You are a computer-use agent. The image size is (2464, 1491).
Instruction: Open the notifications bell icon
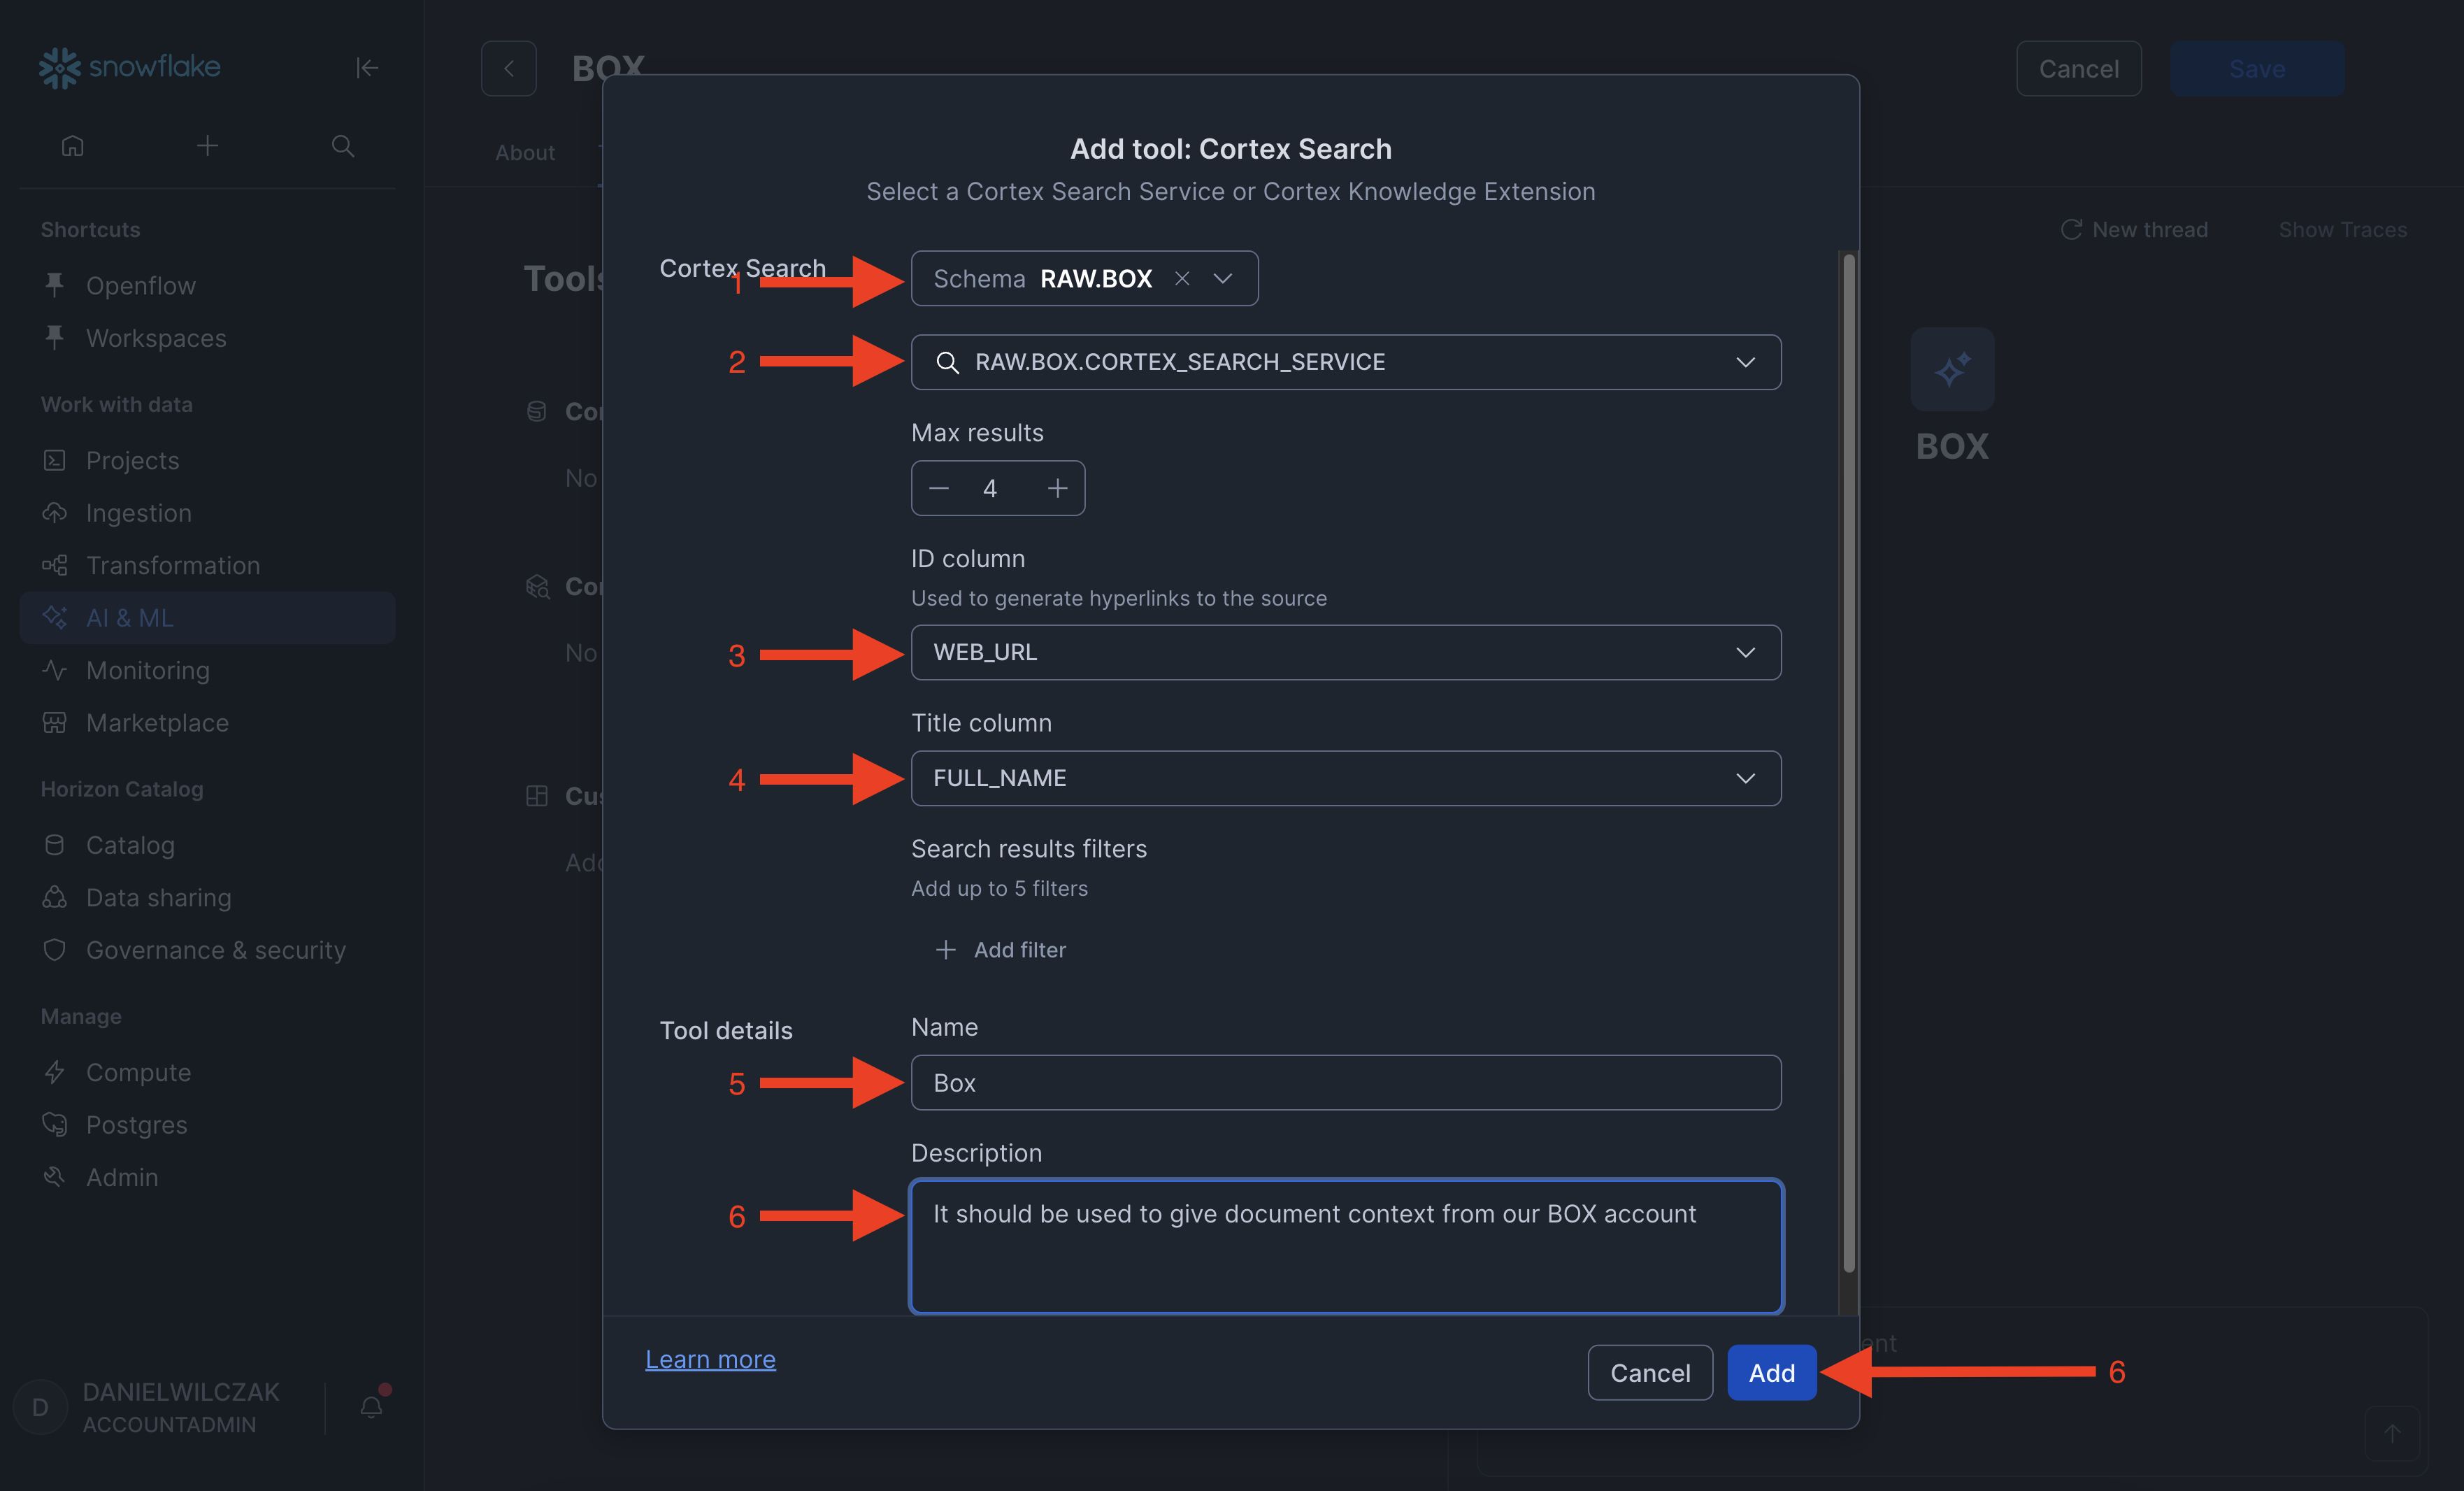371,1407
